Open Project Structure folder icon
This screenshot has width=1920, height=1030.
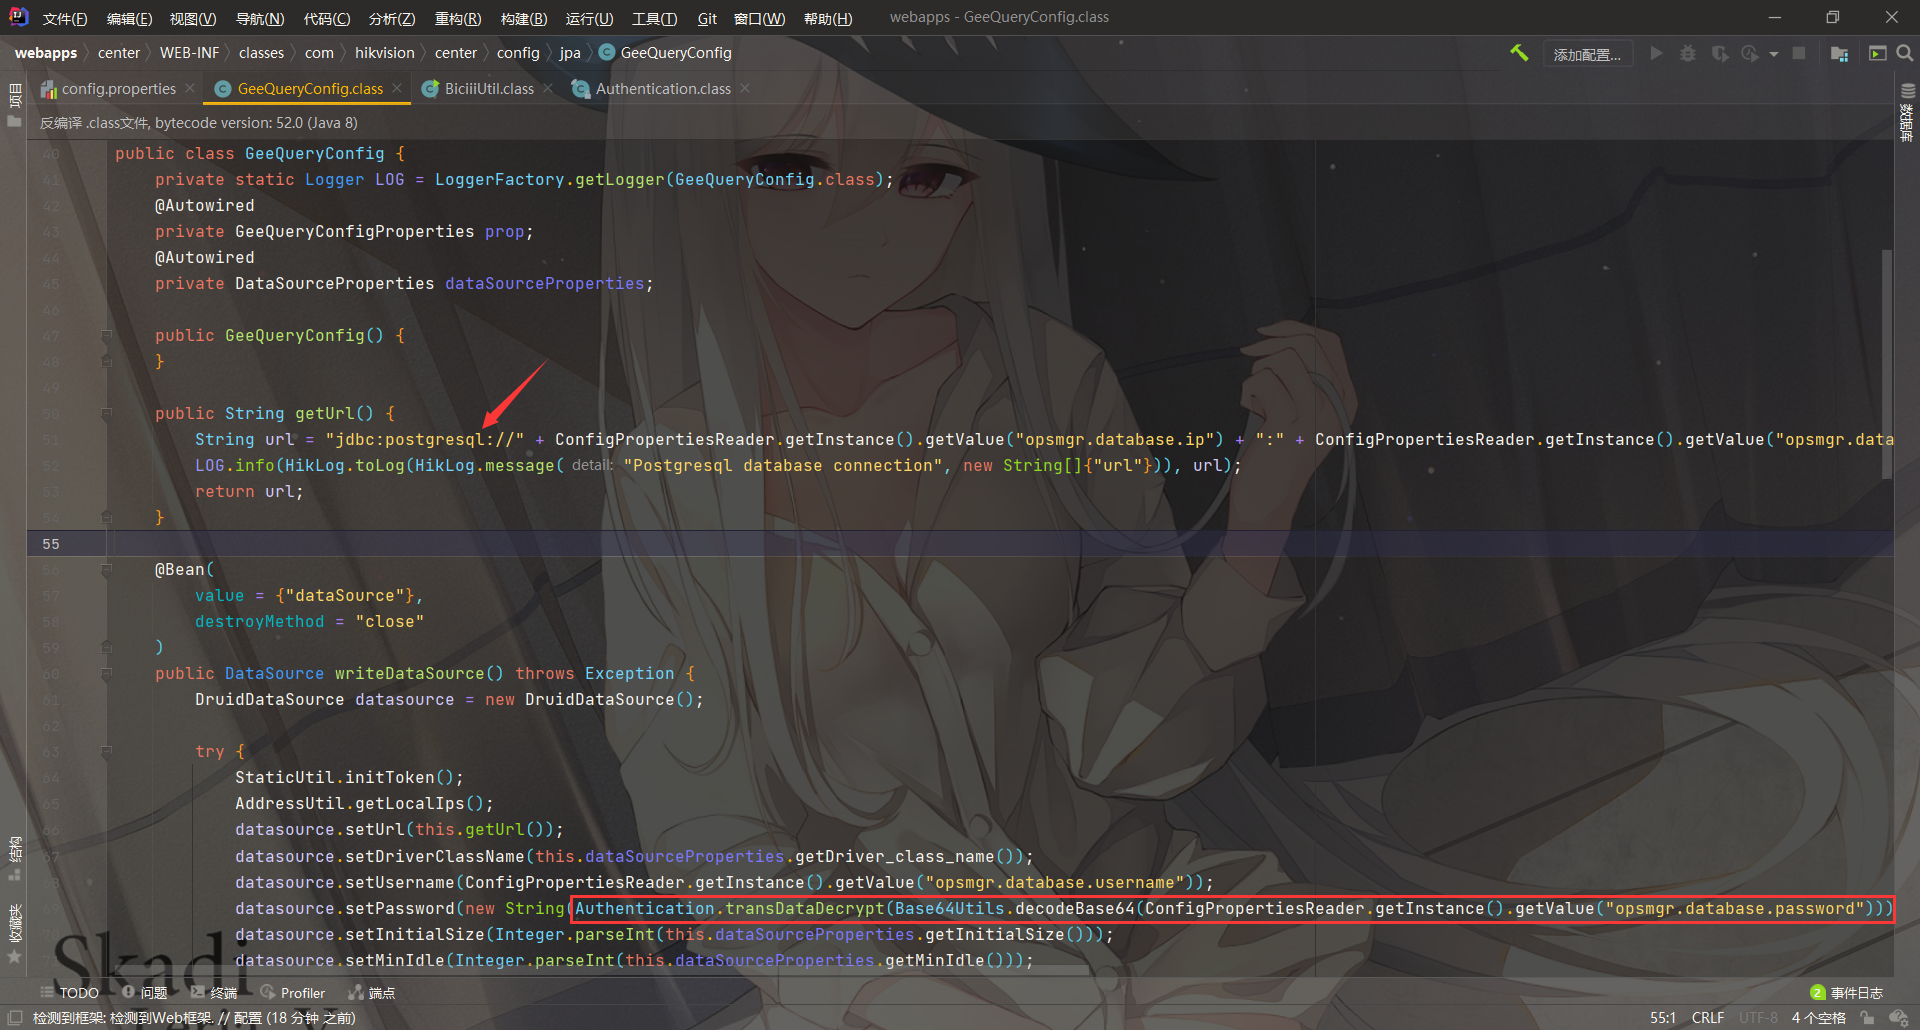[1839, 53]
